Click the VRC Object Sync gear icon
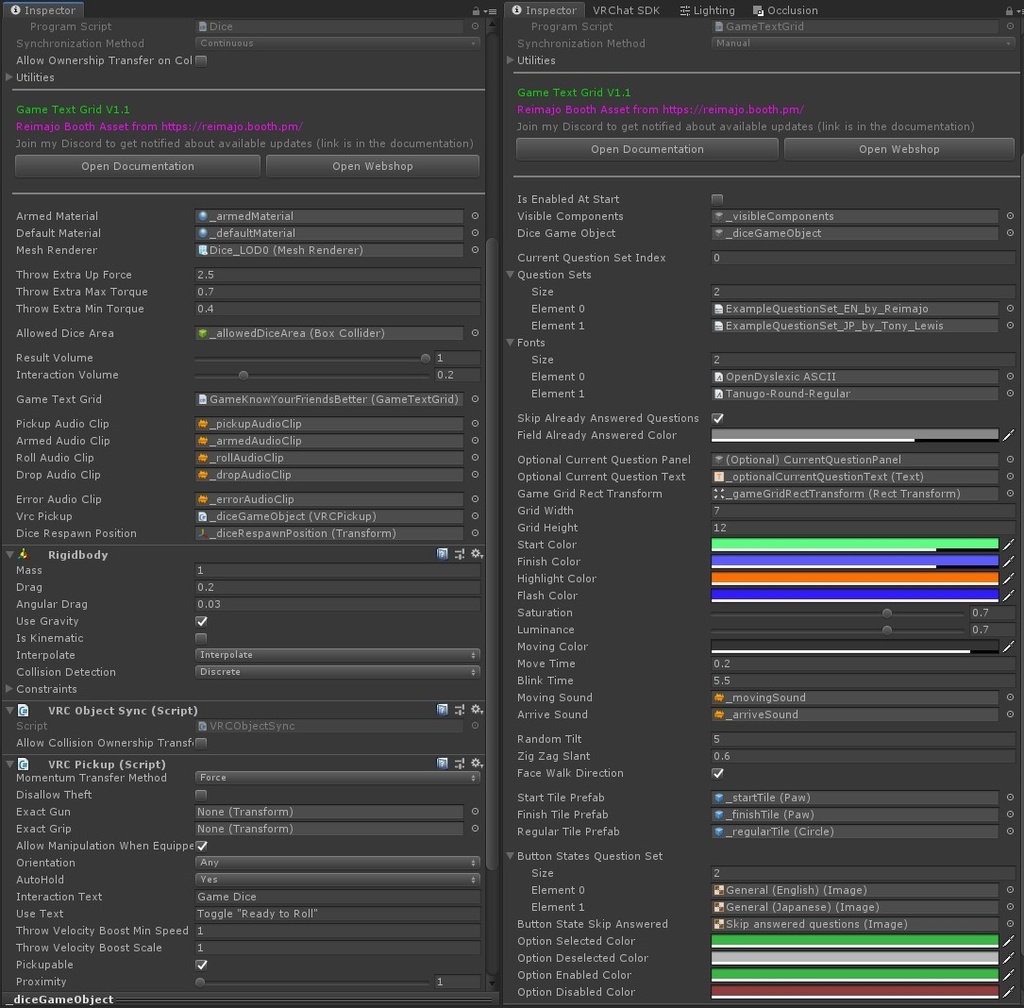 [x=477, y=710]
